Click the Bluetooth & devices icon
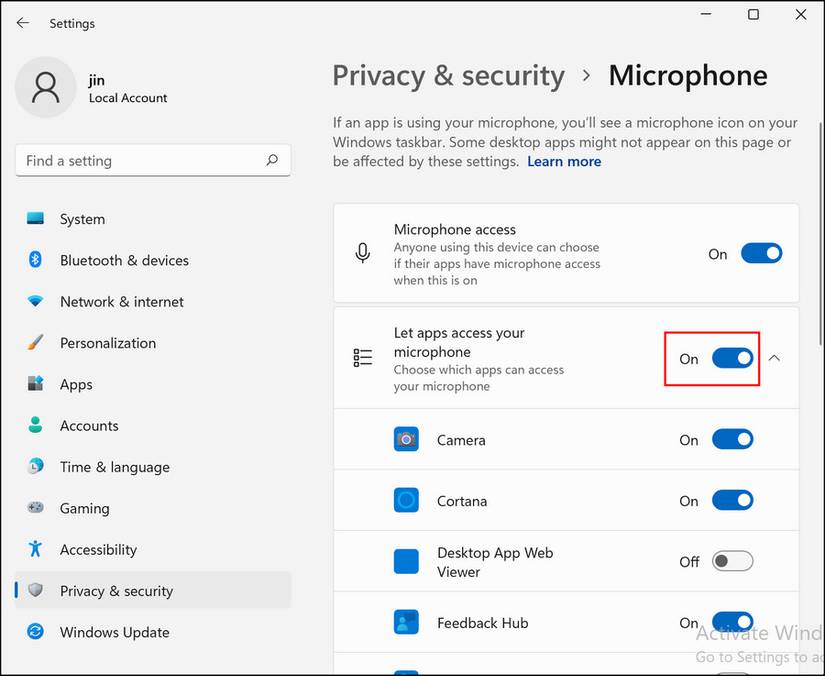The image size is (825, 676). point(36,260)
